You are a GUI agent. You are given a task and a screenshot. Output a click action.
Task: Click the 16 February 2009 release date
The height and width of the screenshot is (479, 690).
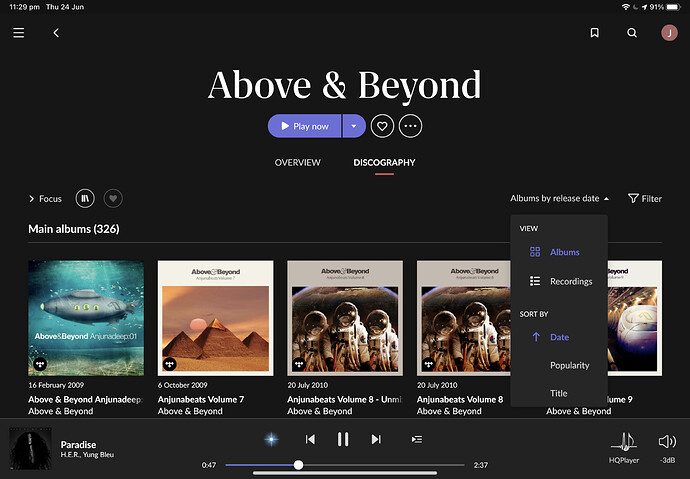click(56, 385)
